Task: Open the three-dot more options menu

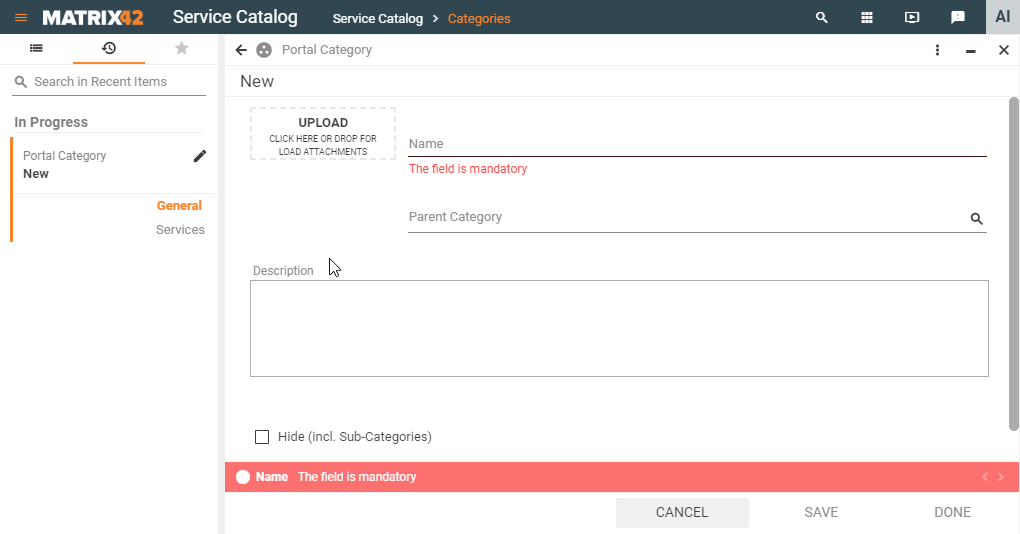Action: [937, 50]
